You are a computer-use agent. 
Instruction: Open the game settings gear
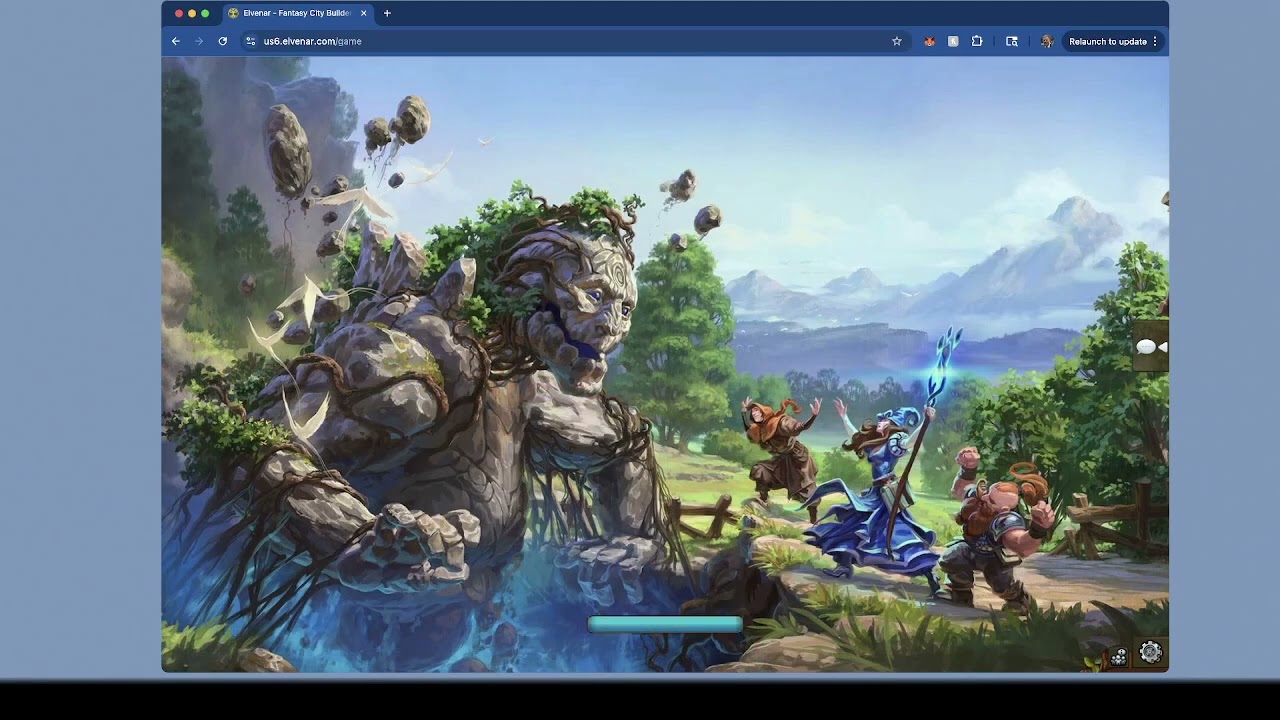1151,653
